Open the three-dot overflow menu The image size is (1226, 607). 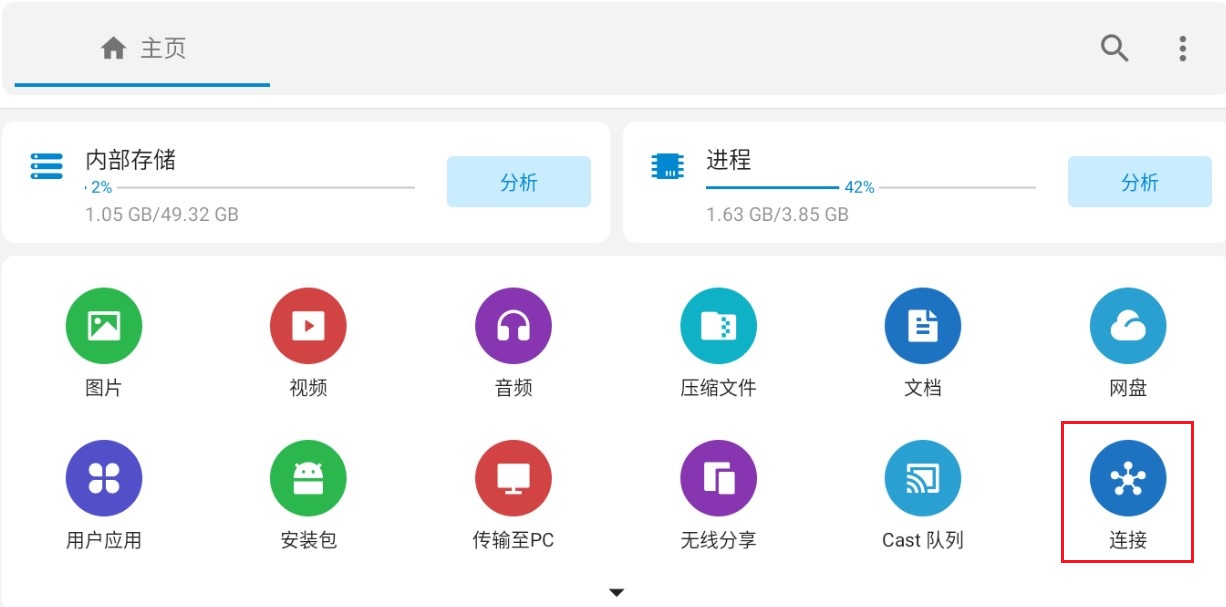click(1182, 48)
